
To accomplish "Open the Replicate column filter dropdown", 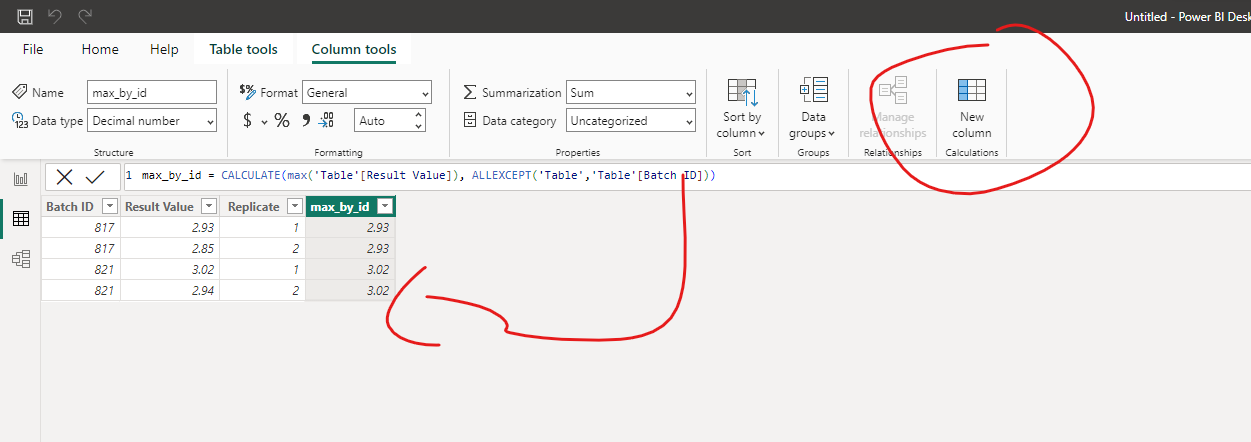I will pyautogui.click(x=294, y=206).
